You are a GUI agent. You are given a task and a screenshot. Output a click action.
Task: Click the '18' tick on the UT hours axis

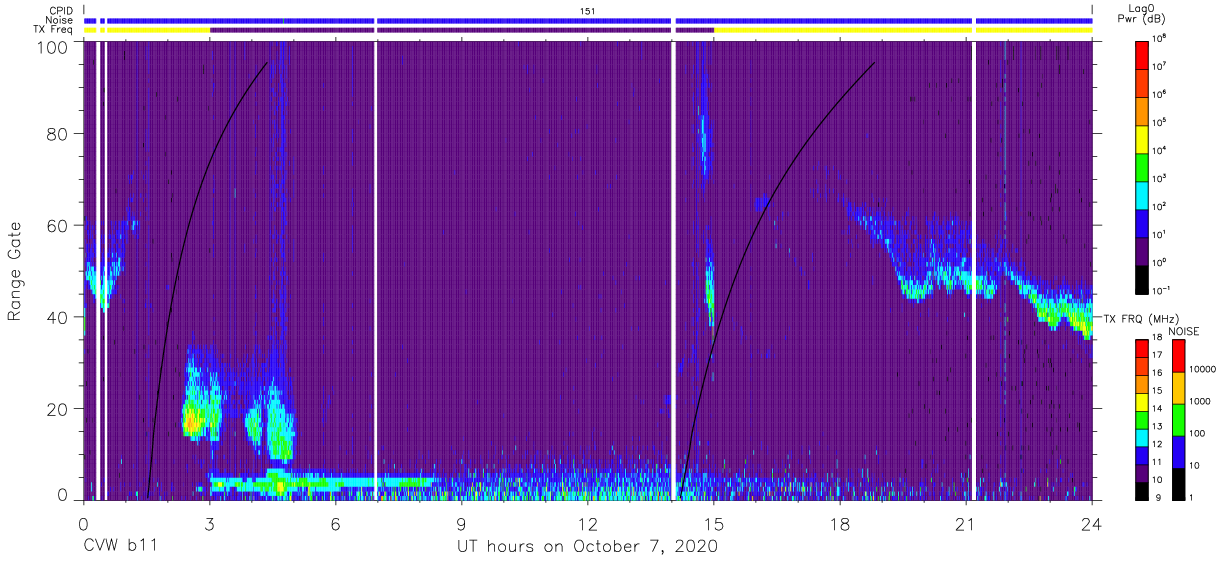pos(840,523)
